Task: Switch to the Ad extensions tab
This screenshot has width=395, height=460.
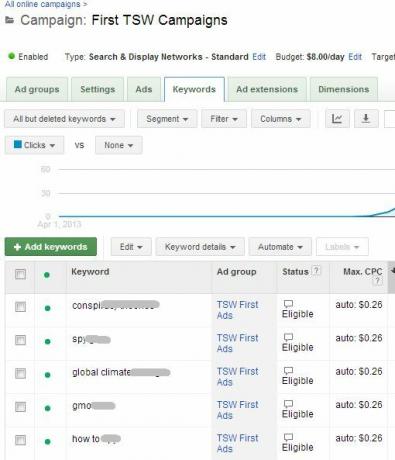Action: tap(267, 89)
